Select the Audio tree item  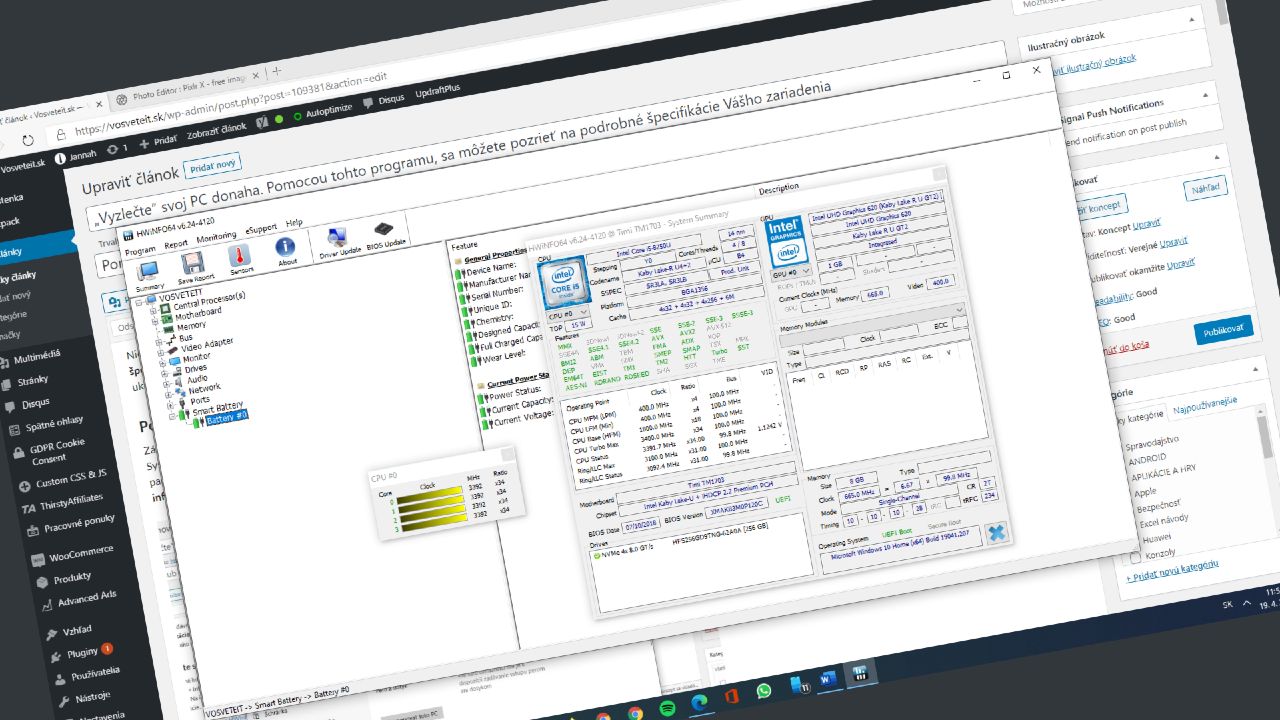pos(198,380)
